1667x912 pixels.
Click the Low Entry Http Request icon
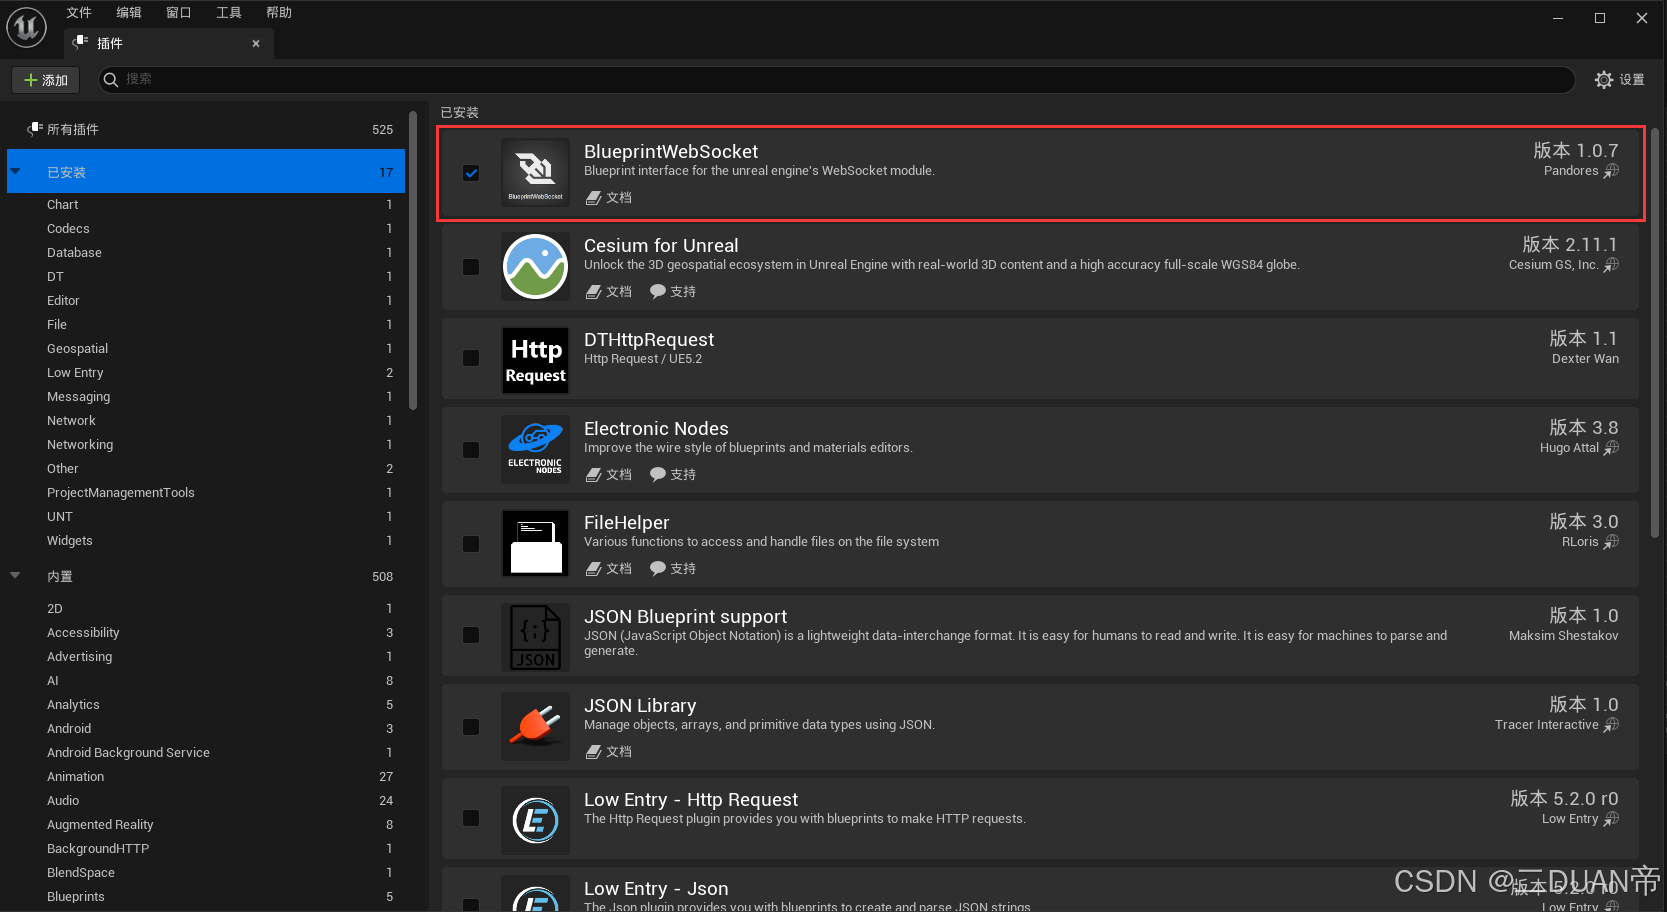535,819
